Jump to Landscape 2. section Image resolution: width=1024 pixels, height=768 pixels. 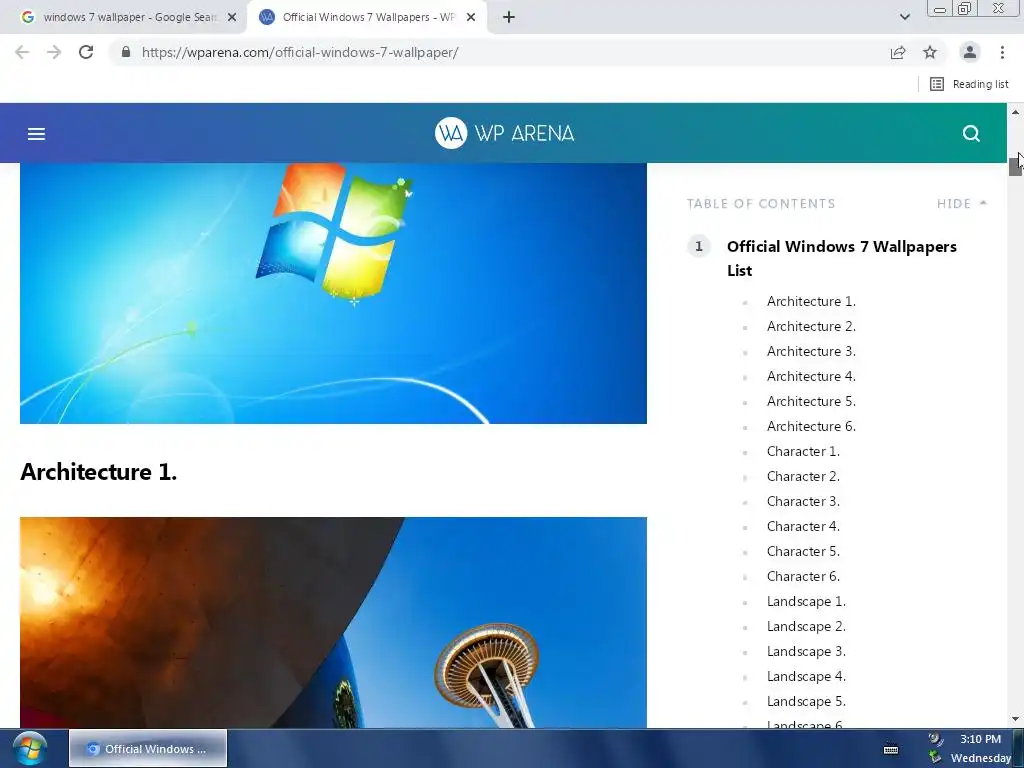pos(807,626)
